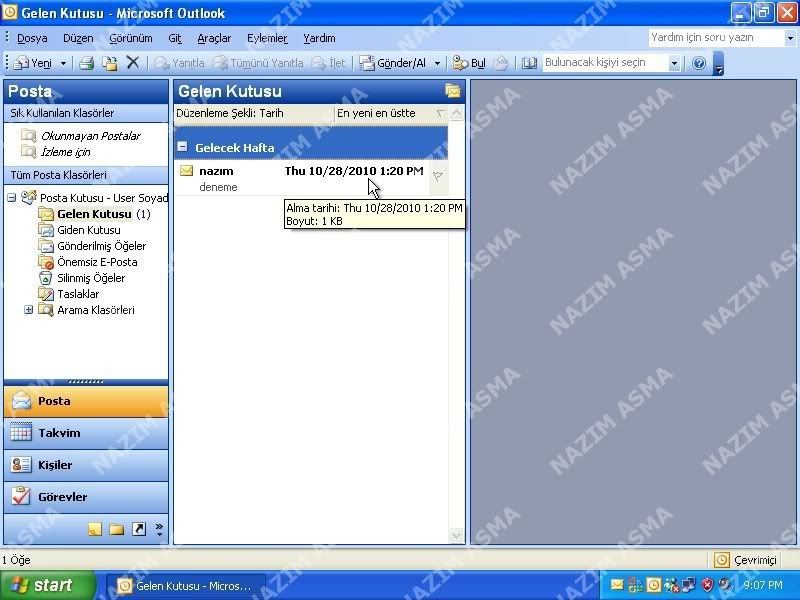Viewport: 800px width, 600px height.
Task: Click the Gönder/Al send receive button
Action: [393, 63]
